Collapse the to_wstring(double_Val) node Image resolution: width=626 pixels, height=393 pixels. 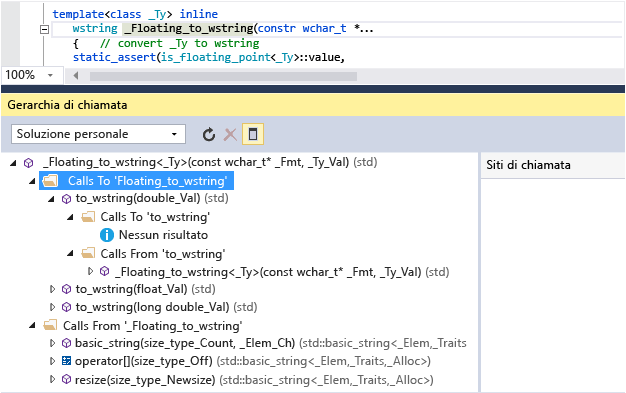pos(51,198)
